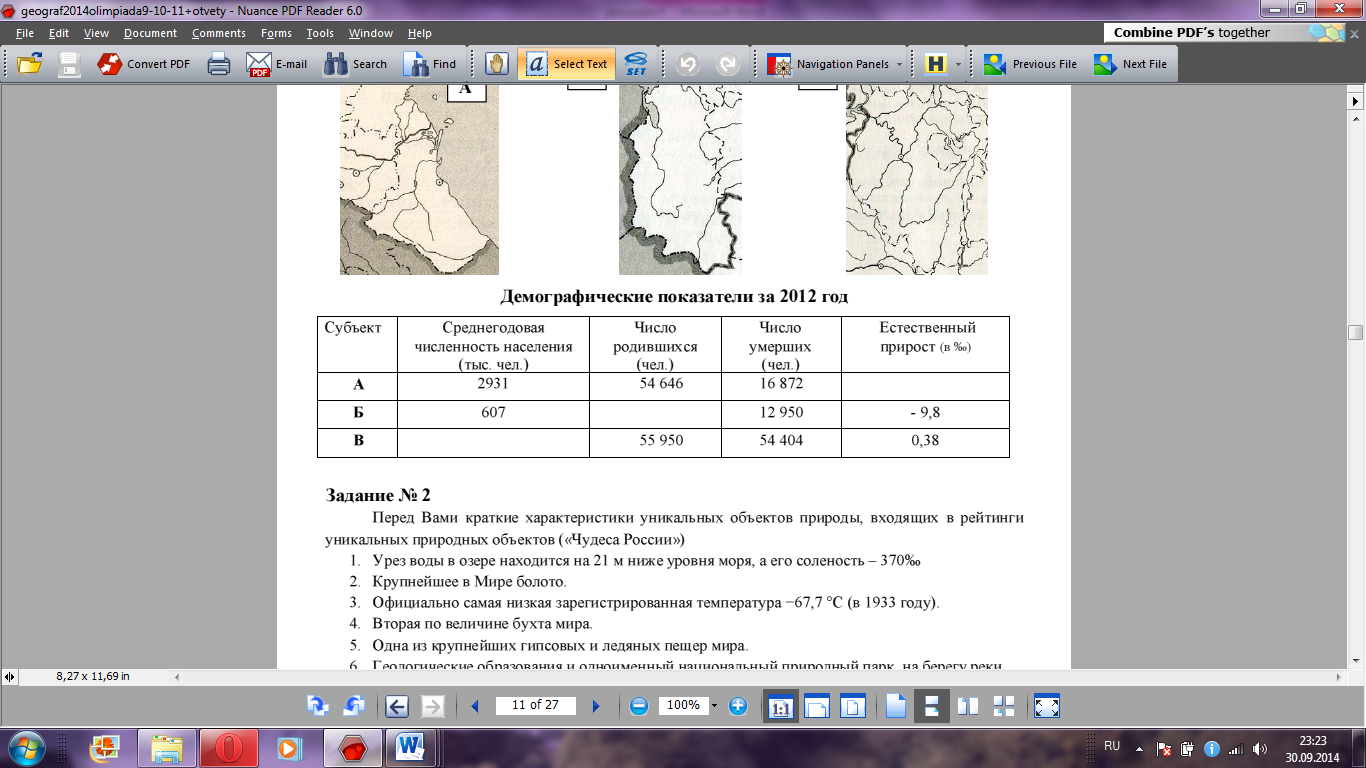Click the Print icon
The height and width of the screenshot is (768, 1366).
(x=219, y=64)
